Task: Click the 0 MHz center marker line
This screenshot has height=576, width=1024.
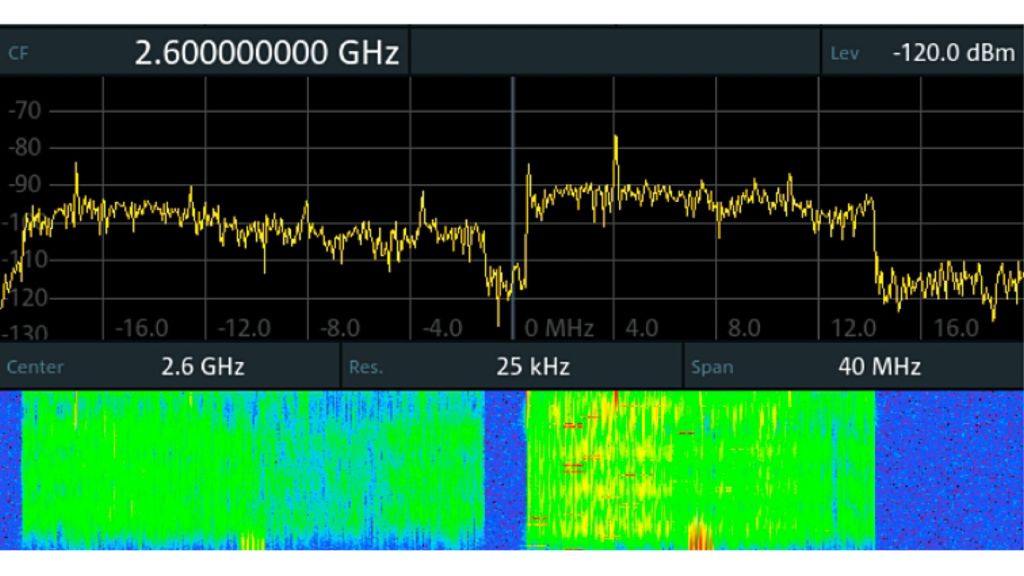Action: tap(513, 208)
